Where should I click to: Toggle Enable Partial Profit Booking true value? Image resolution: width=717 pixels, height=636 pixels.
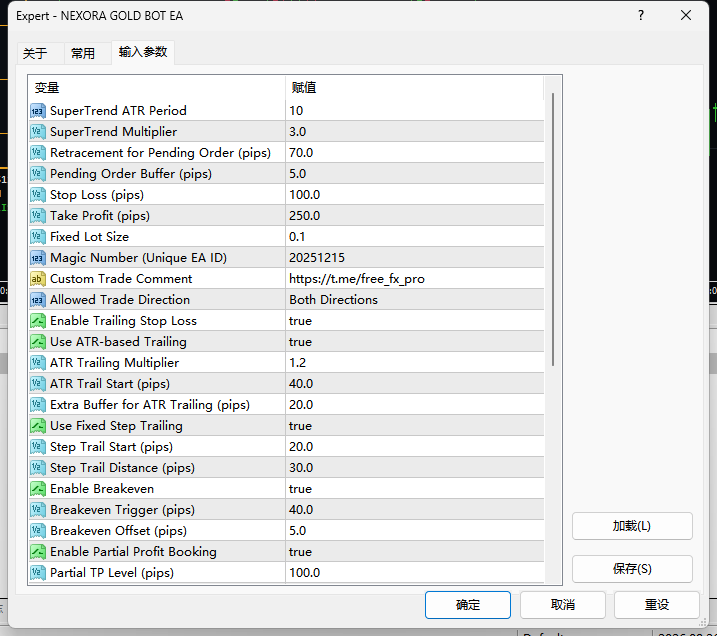pyautogui.click(x=415, y=552)
